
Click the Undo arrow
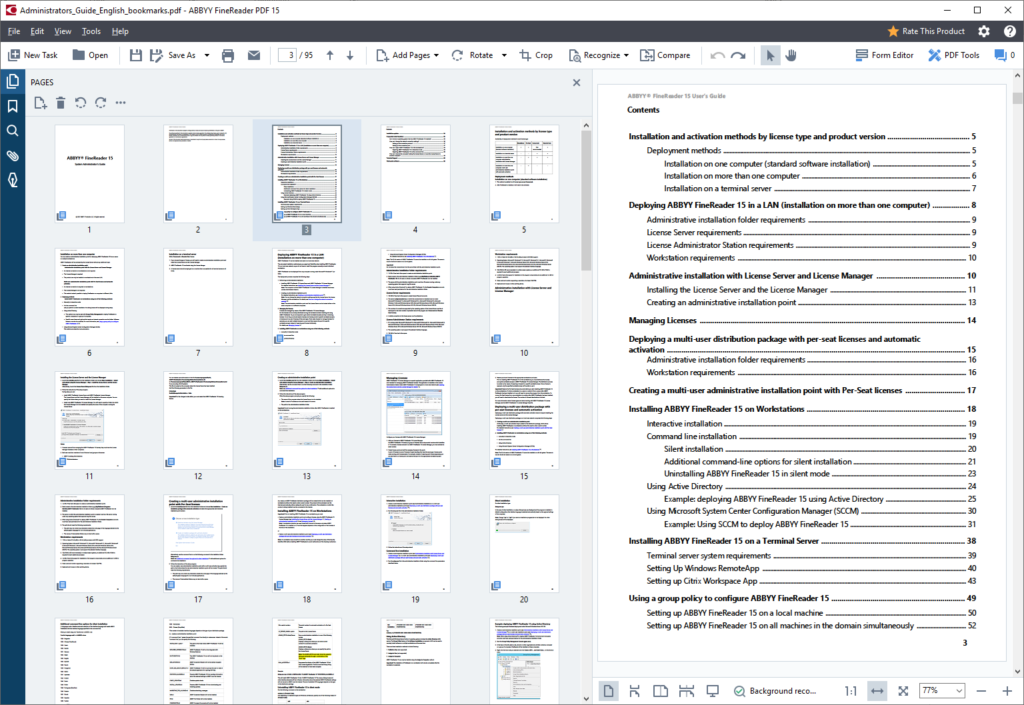pos(718,55)
